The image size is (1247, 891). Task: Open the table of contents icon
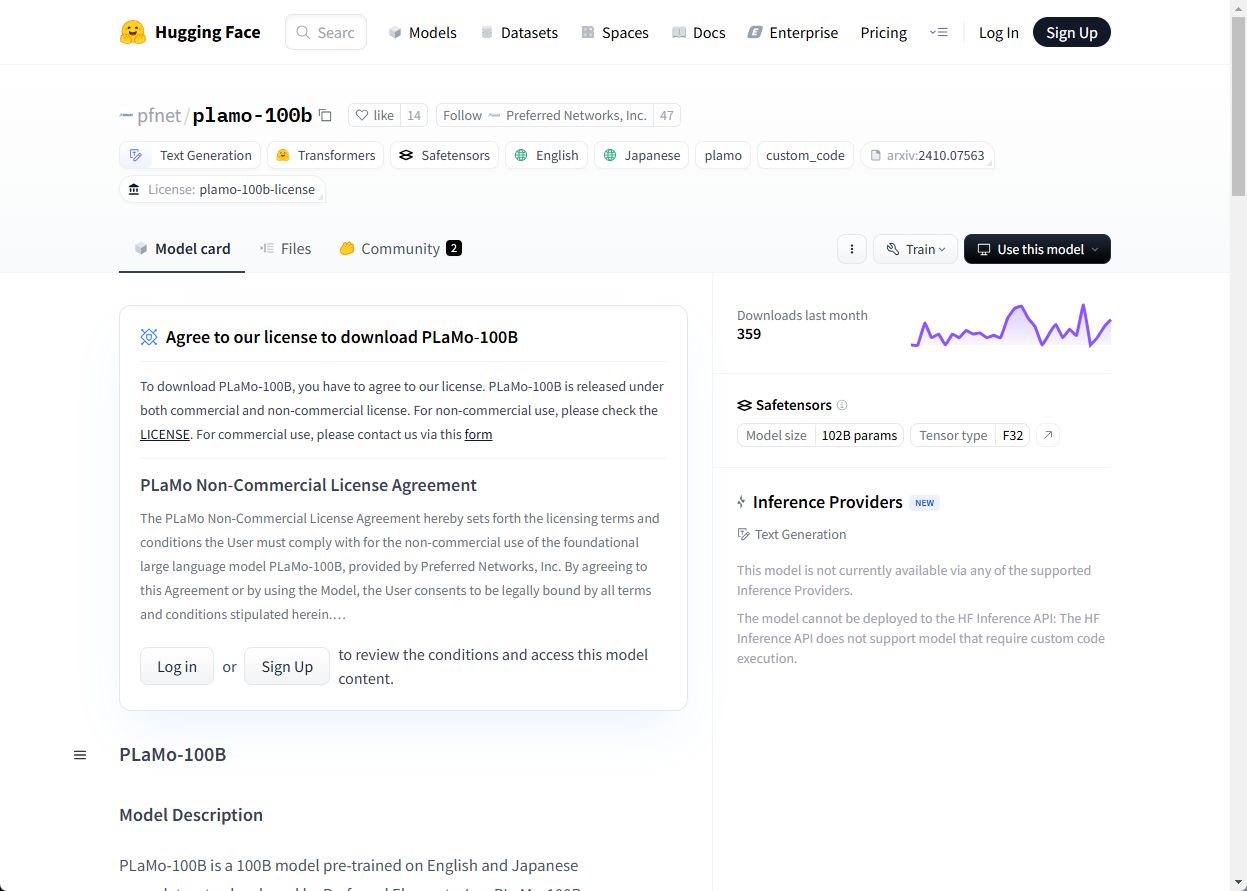80,755
